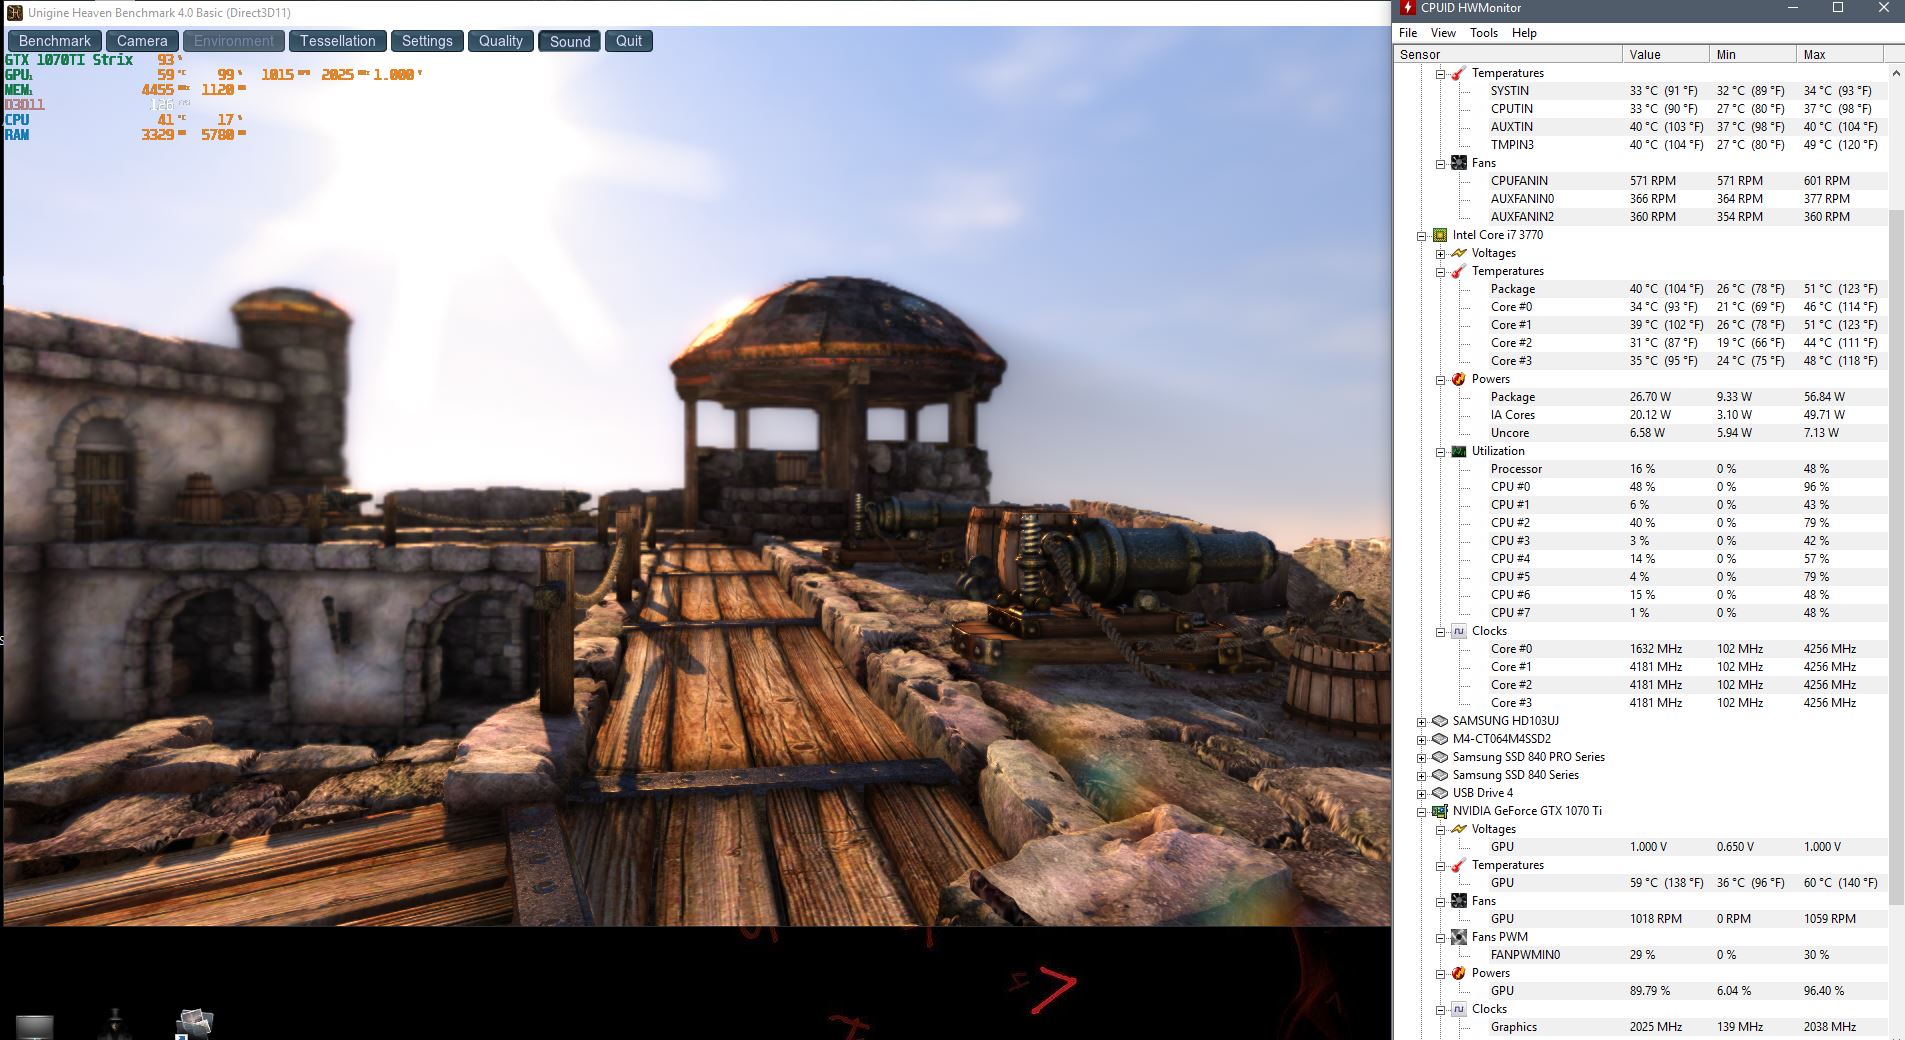This screenshot has height=1040, width=1905.
Task: Expand the M4-CT064M4SSD2 node
Action: pyautogui.click(x=1421, y=740)
